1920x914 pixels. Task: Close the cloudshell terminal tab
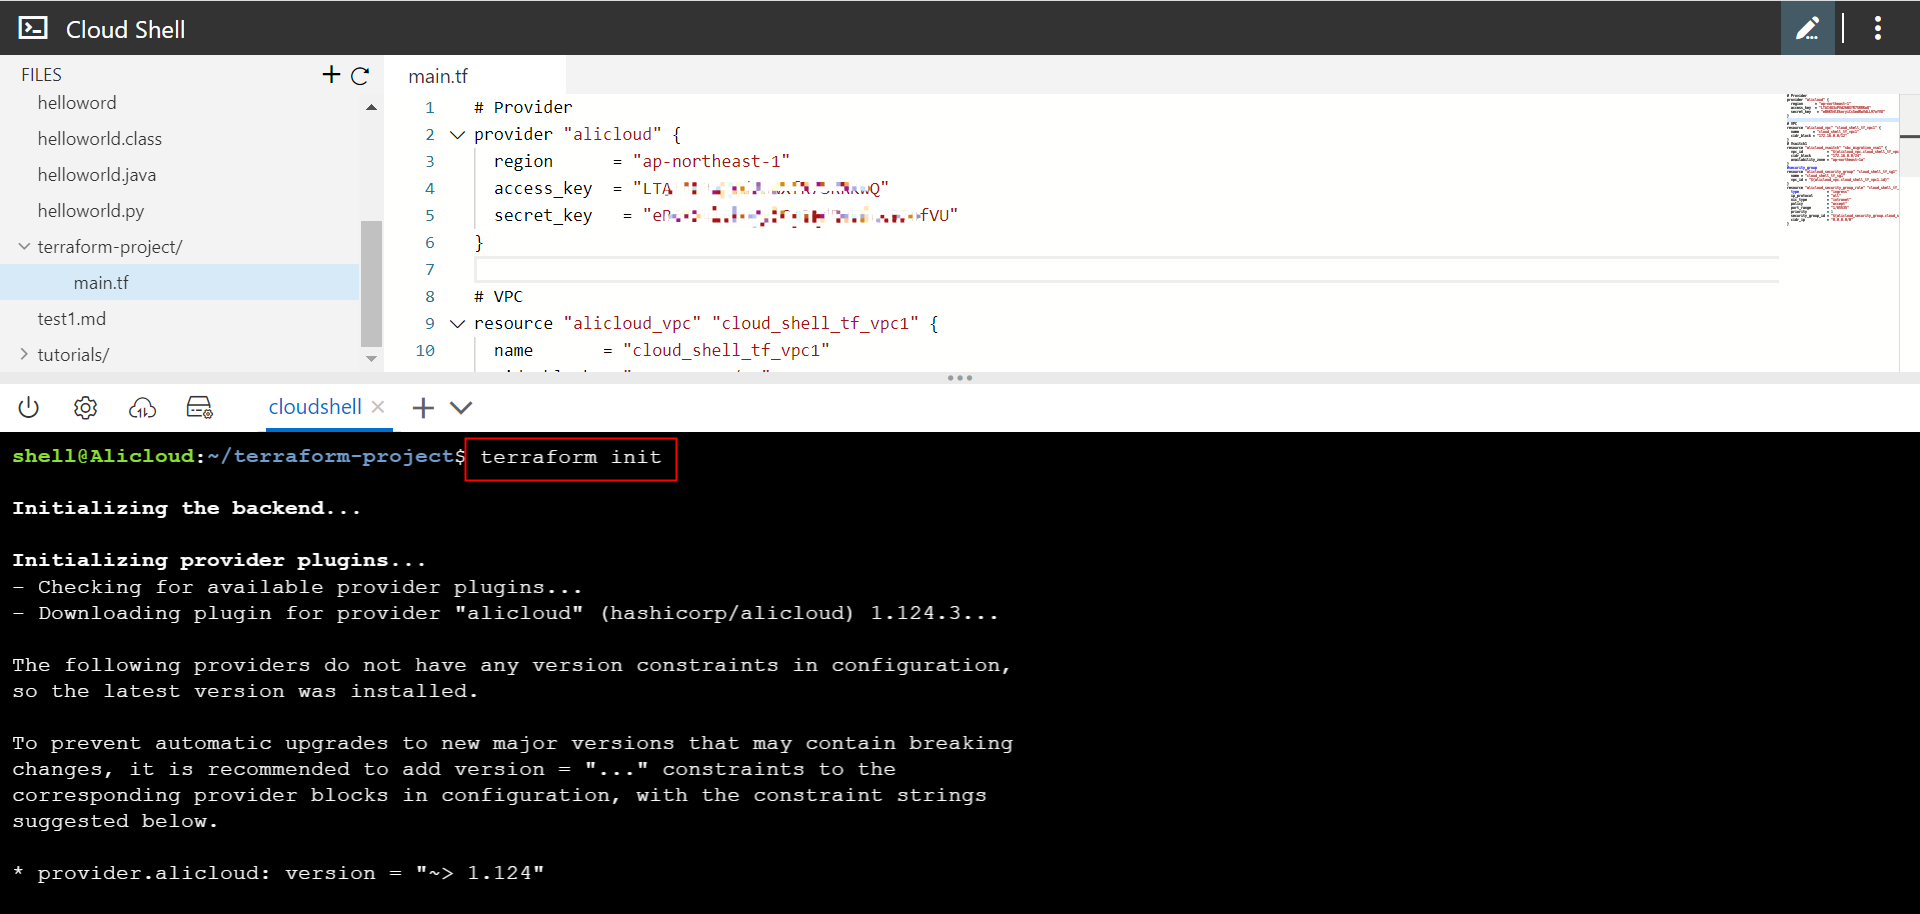378,407
